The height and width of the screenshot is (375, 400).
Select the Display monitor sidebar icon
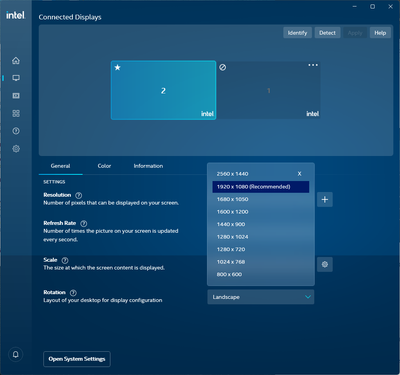tap(16, 78)
